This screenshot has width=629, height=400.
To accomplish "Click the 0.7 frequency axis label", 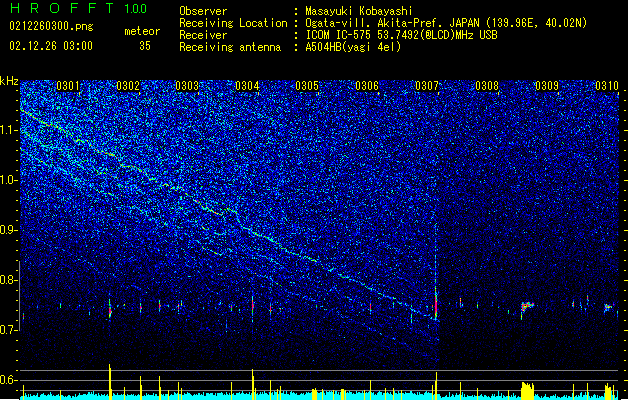I will point(9,330).
